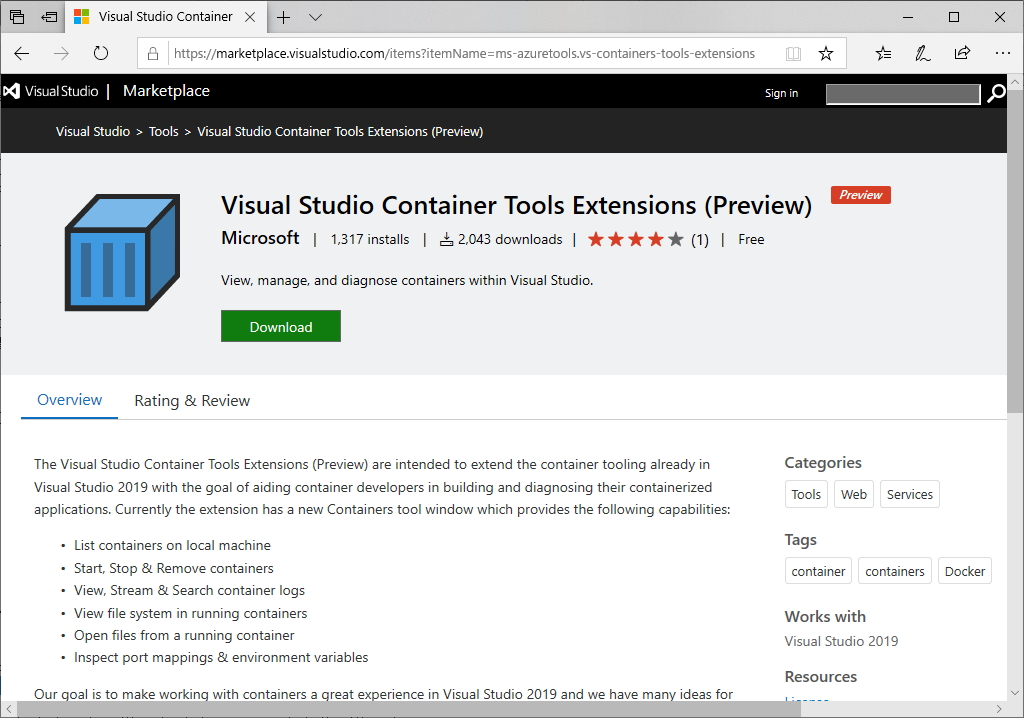Open the Tools breadcrumb link
The height and width of the screenshot is (718, 1024).
pos(163,131)
